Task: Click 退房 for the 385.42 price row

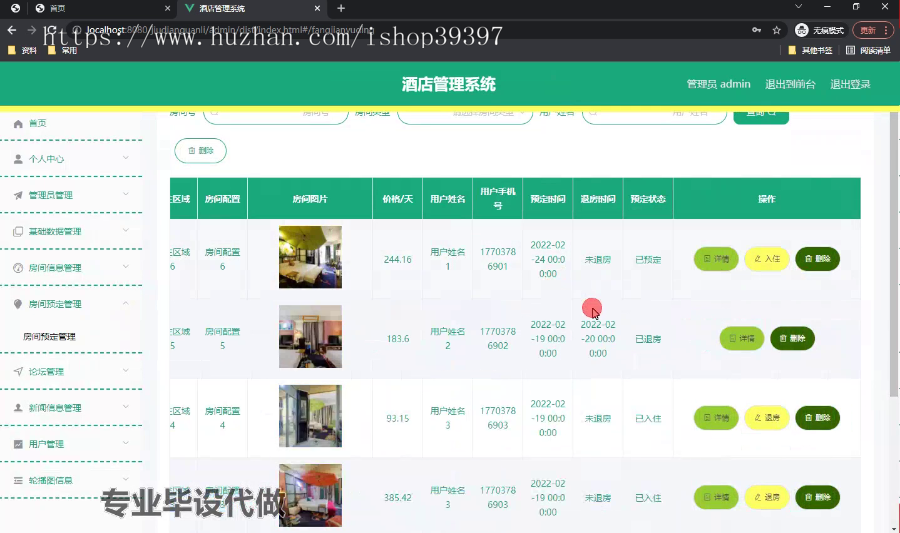Action: click(766, 497)
